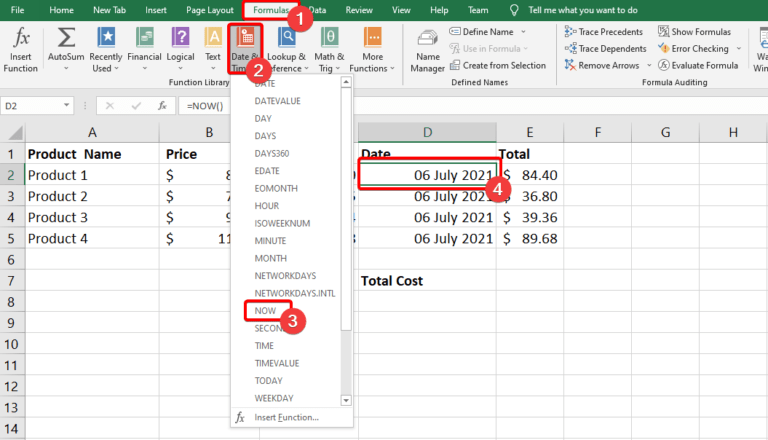Image resolution: width=768 pixels, height=440 pixels.
Task: Click the Name Box showing D2
Action: [31, 106]
